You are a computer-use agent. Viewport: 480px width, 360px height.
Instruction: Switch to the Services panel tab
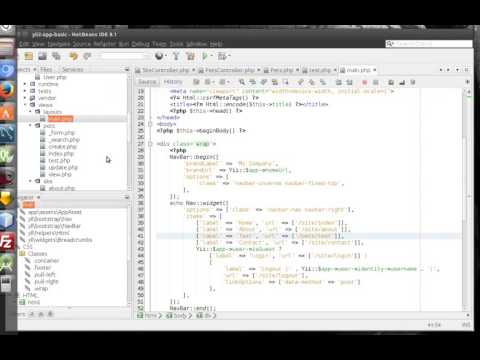tap(73, 69)
